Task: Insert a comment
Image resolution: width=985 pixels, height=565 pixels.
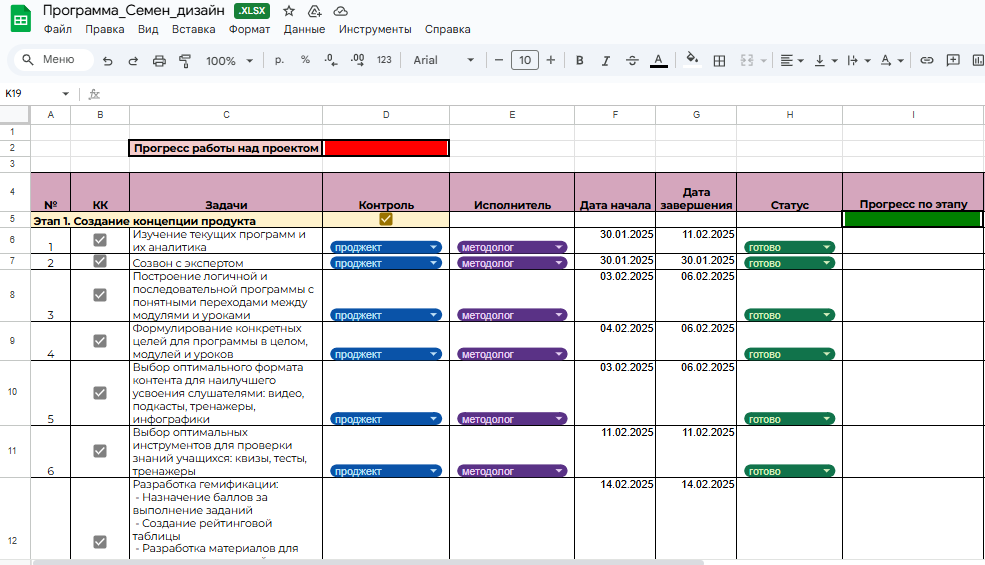Action: (953, 60)
